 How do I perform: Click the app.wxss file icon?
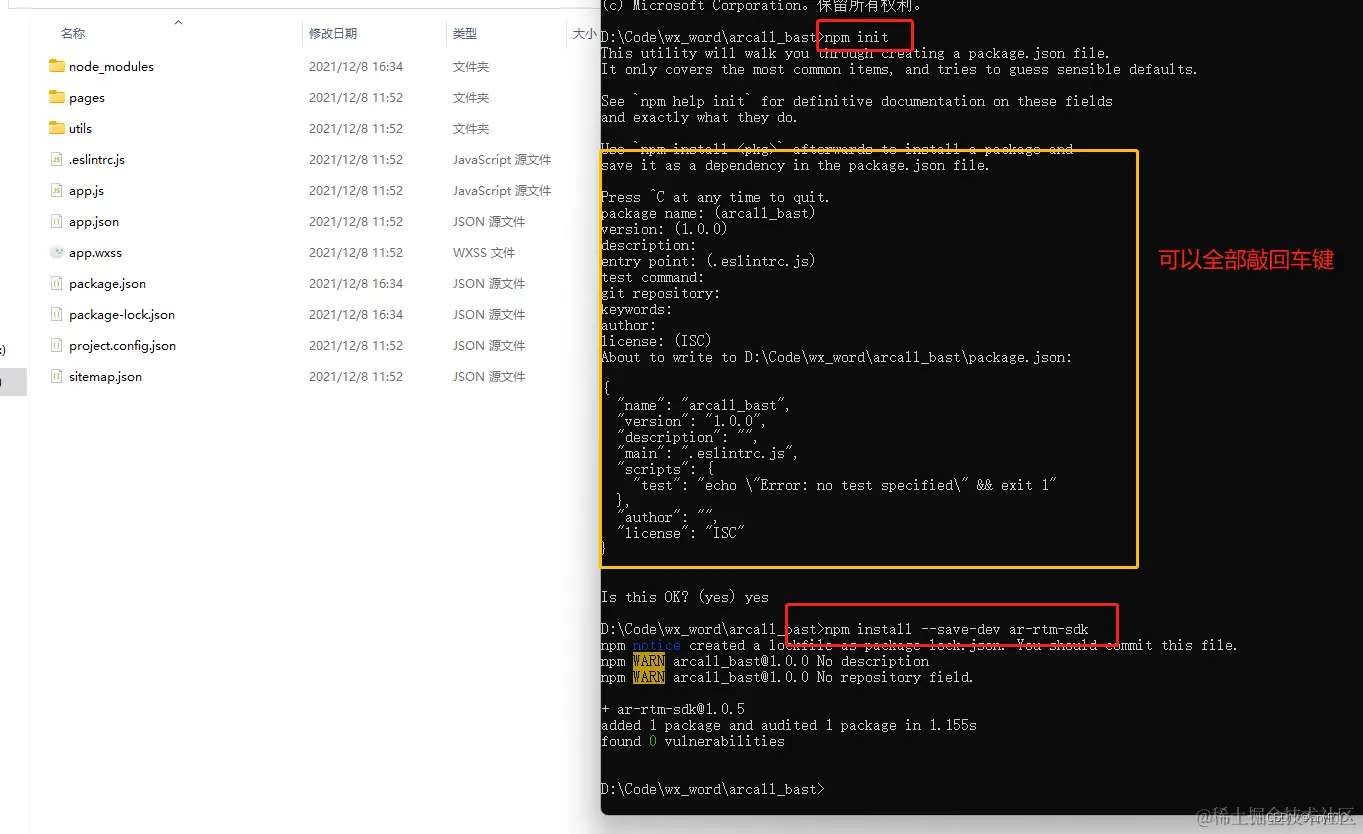coord(57,253)
